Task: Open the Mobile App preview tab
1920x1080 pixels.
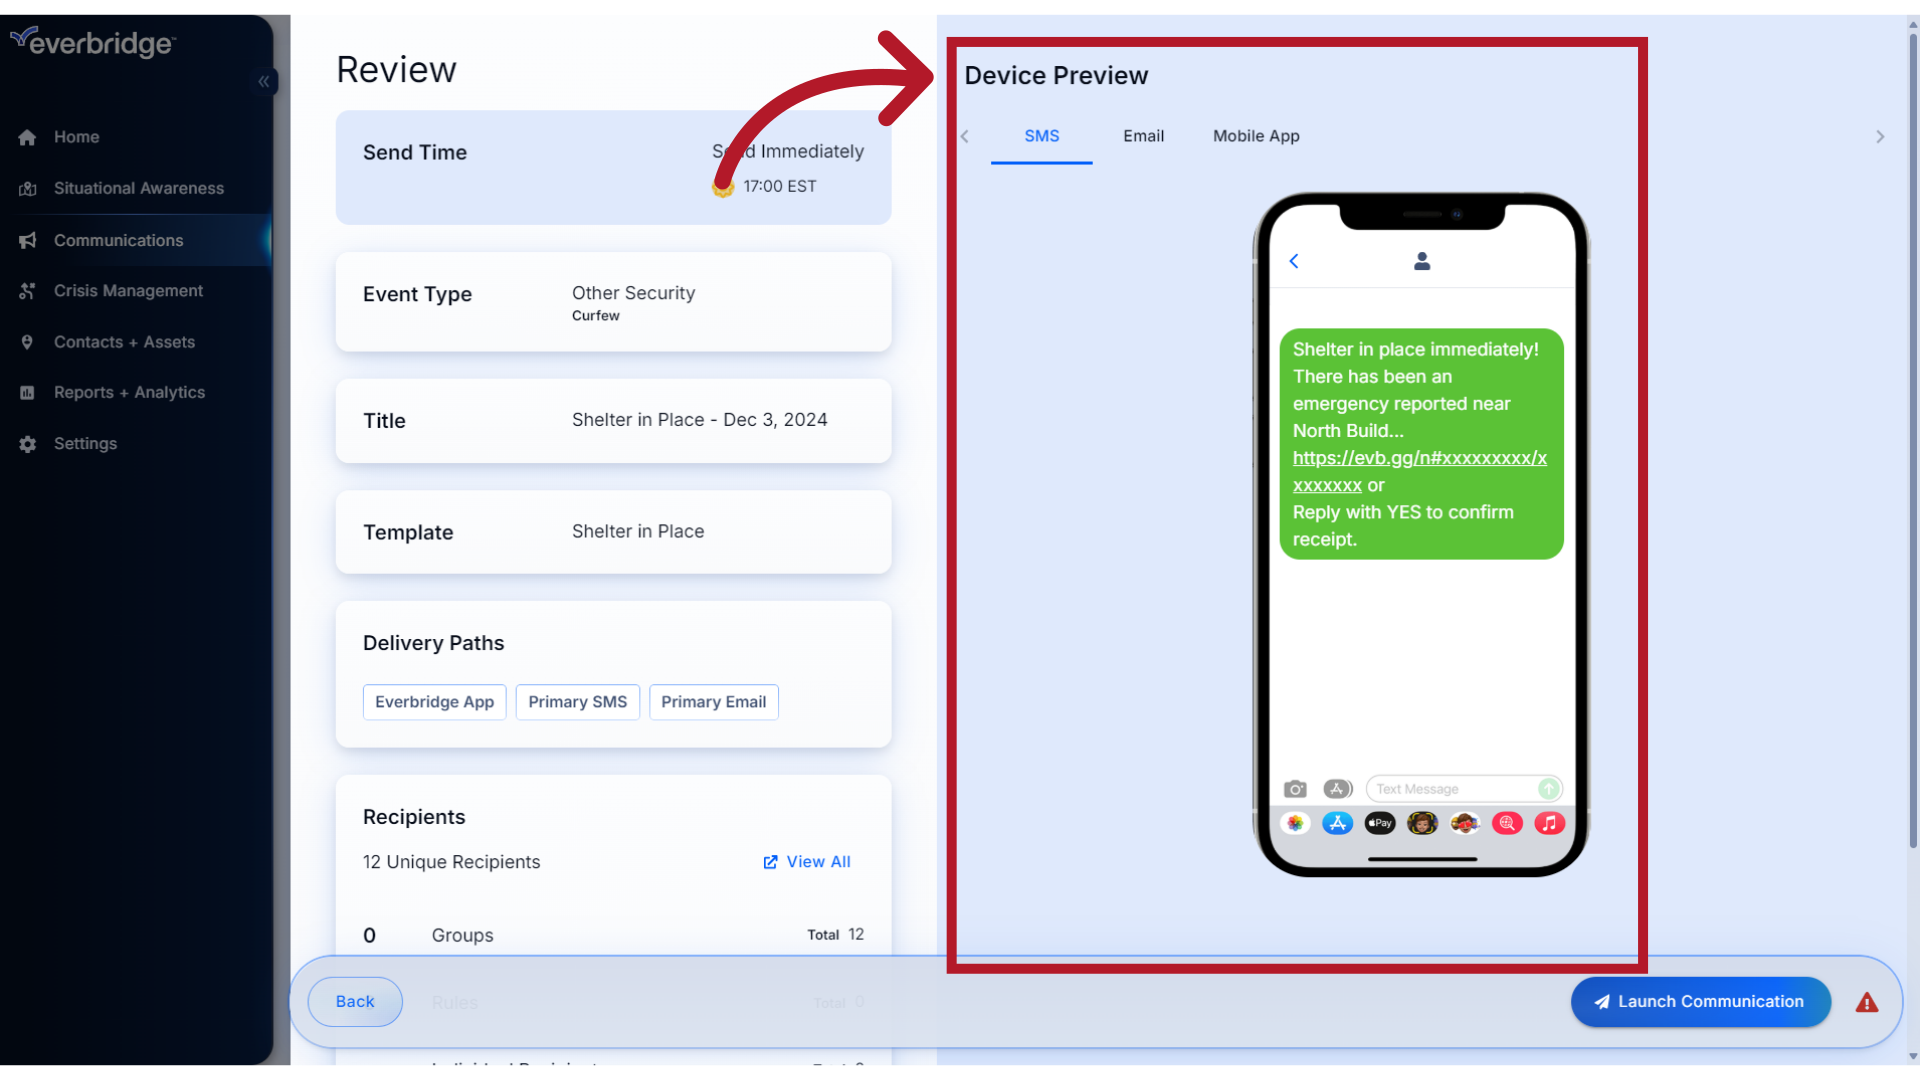Action: coord(1256,136)
